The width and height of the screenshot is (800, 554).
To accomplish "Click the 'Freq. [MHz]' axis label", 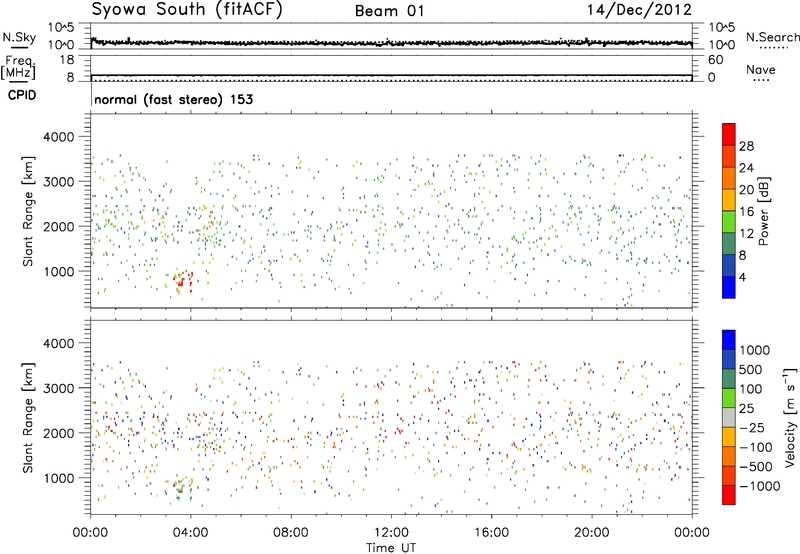I will click(x=19, y=68).
